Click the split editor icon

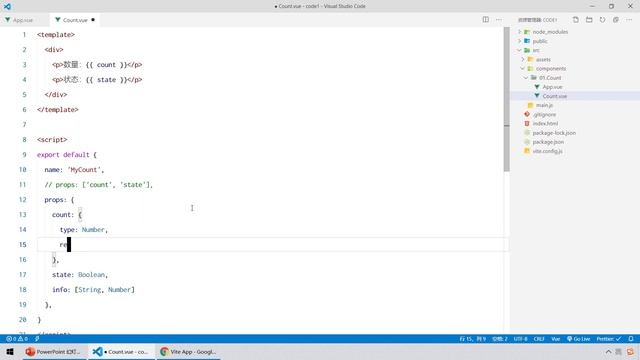pos(485,20)
